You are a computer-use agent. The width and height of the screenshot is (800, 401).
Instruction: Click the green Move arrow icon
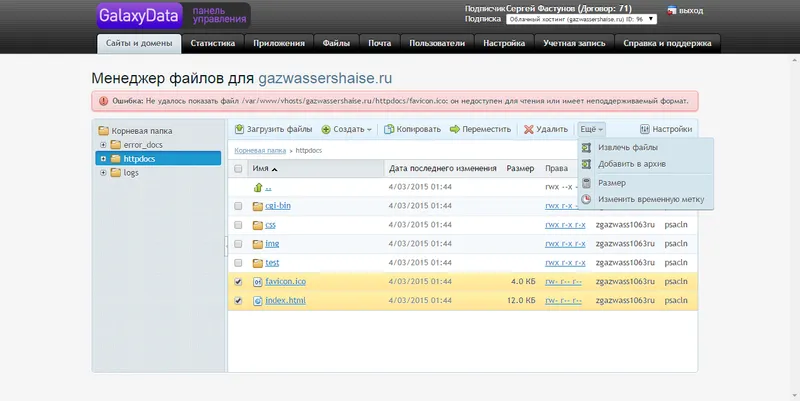point(455,129)
